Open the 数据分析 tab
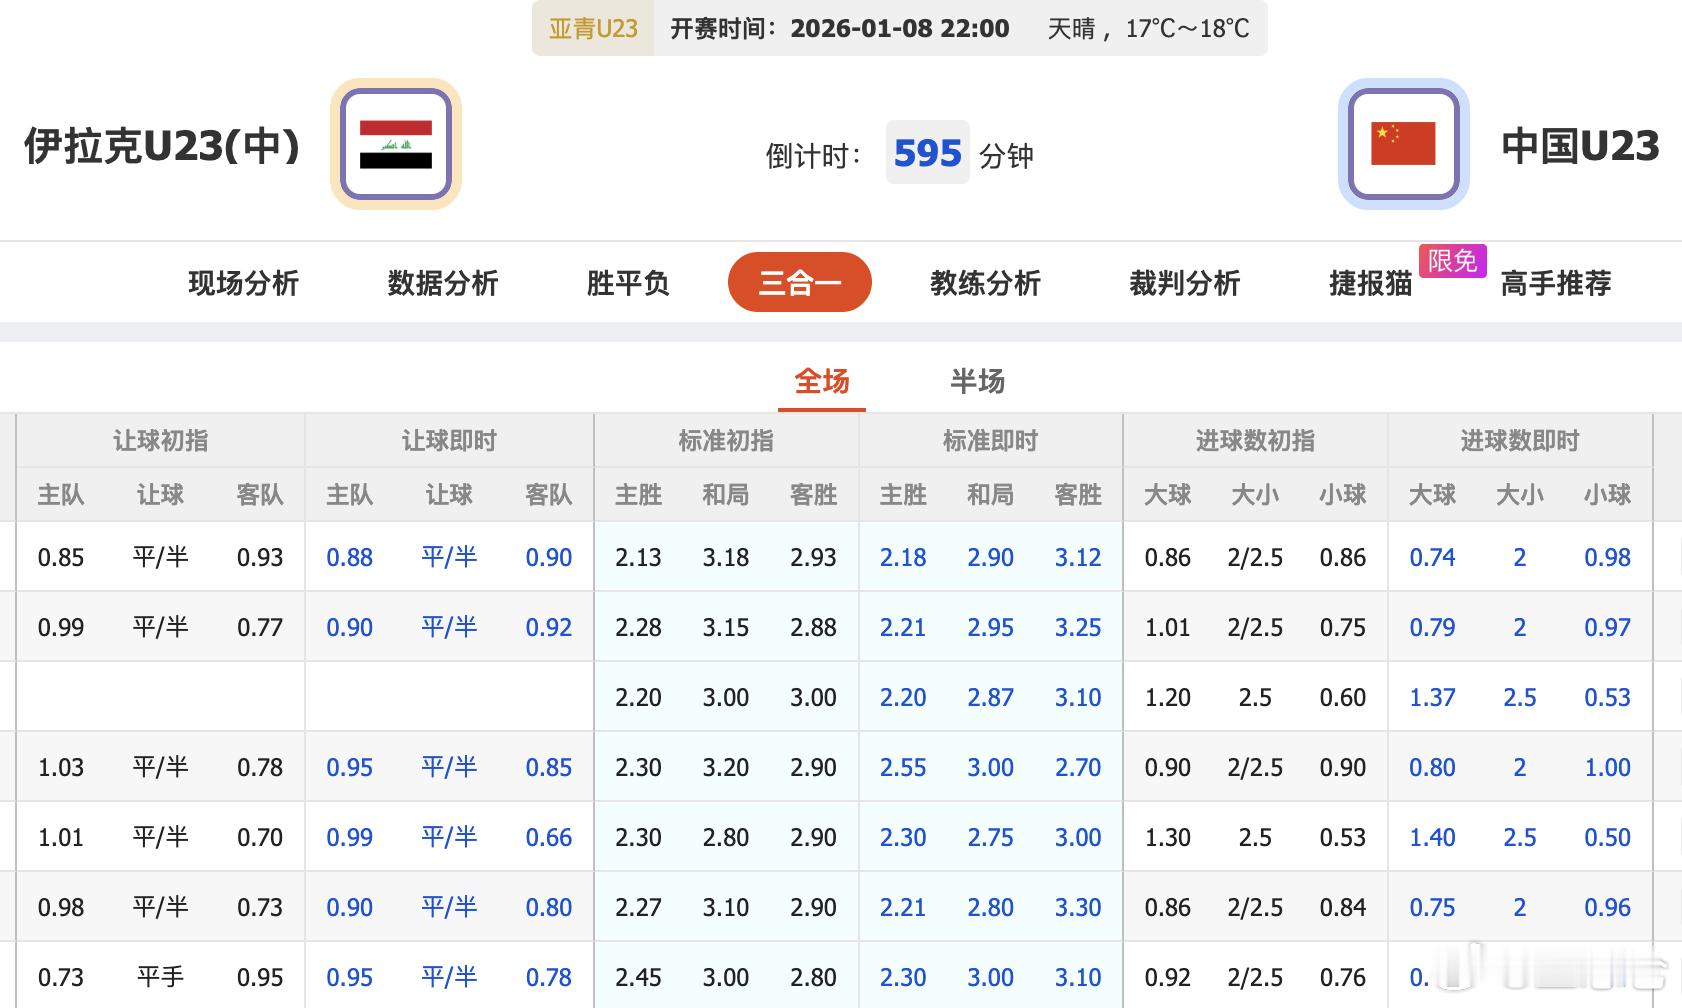Viewport: 1682px width, 1008px height. tap(442, 284)
